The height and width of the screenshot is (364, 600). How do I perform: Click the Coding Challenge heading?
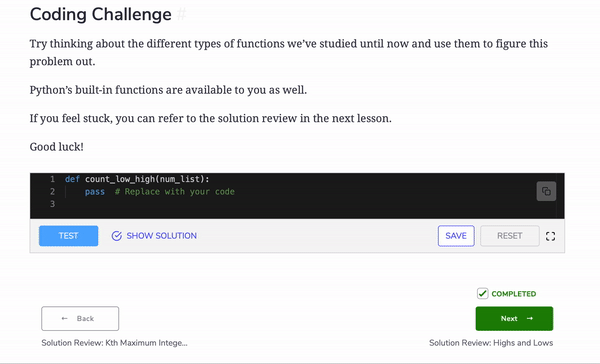point(101,15)
